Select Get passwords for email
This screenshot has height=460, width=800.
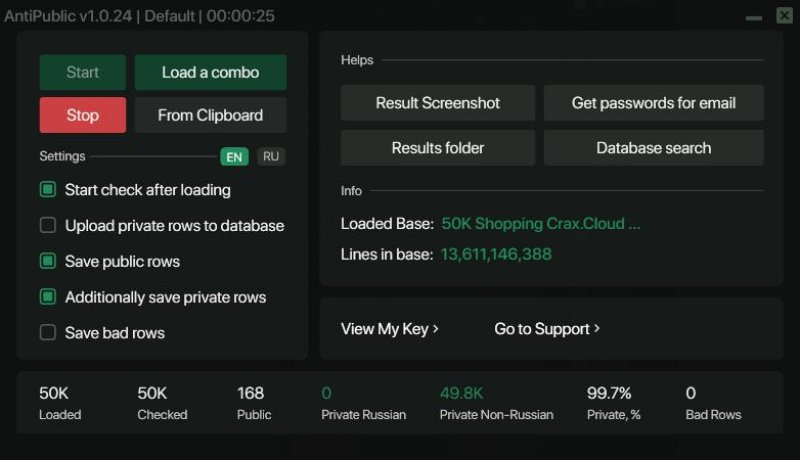(653, 103)
